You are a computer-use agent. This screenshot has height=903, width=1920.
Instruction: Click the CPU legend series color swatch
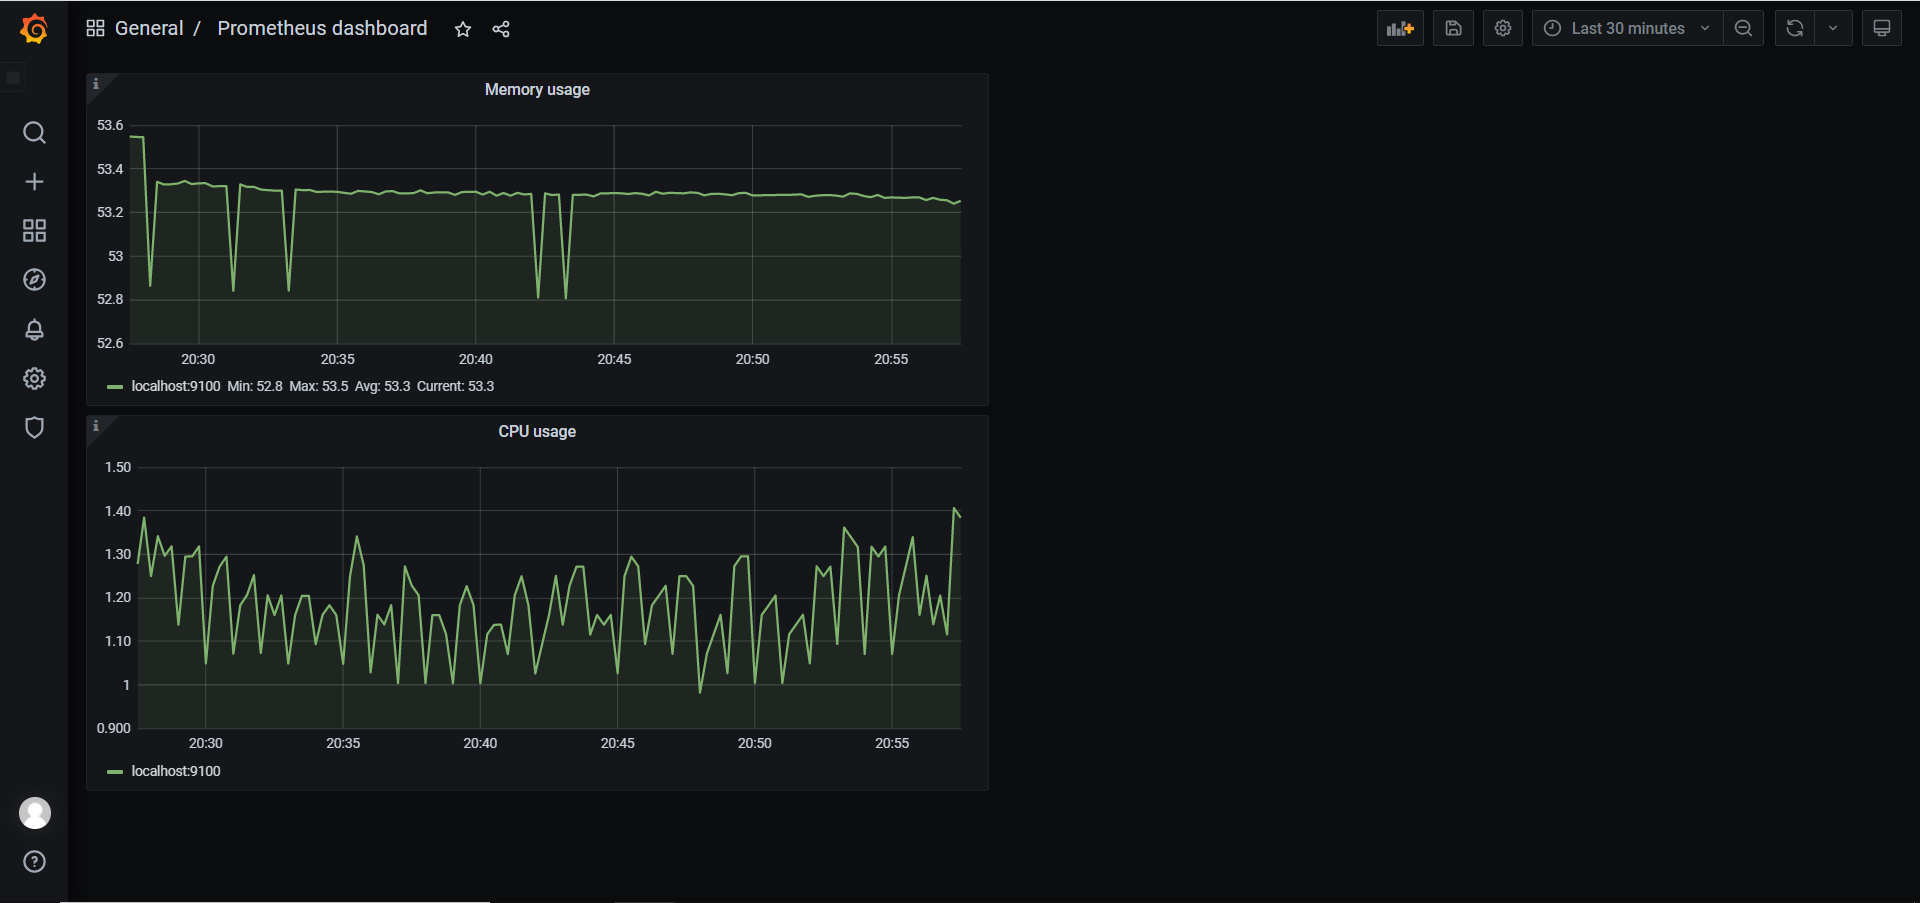point(115,772)
